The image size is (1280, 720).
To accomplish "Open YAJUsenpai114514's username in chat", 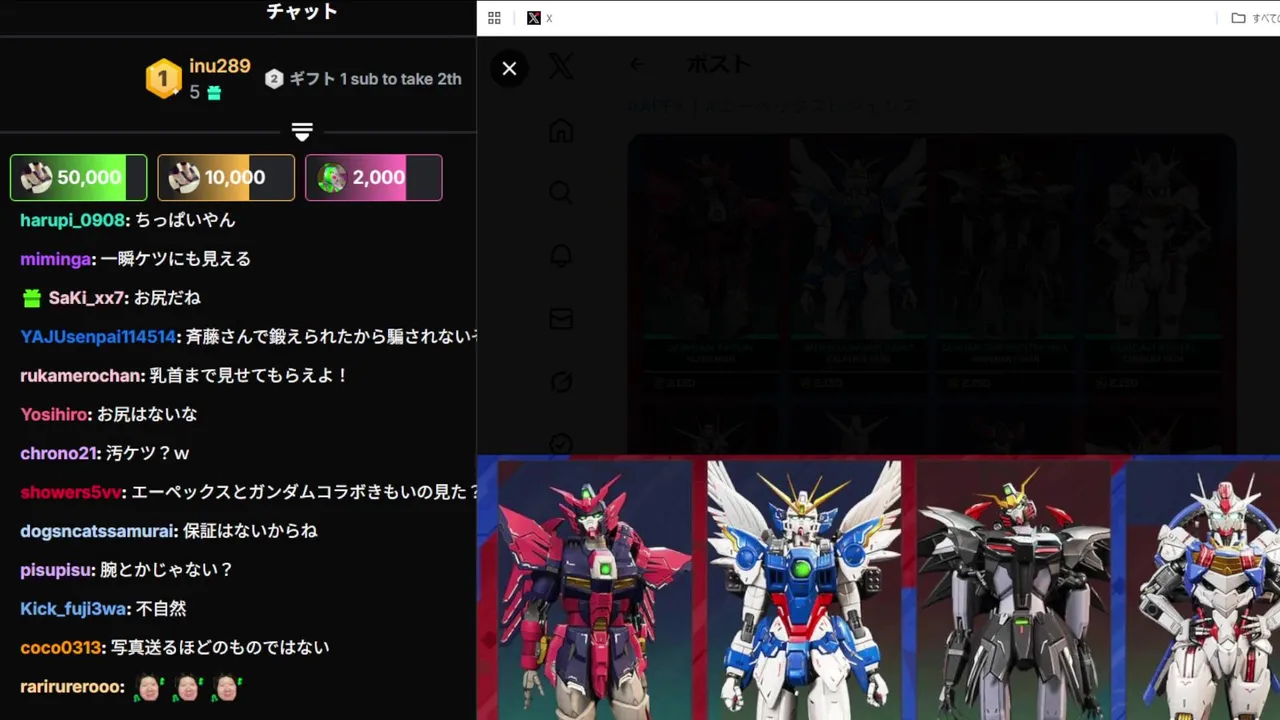I will [98, 337].
